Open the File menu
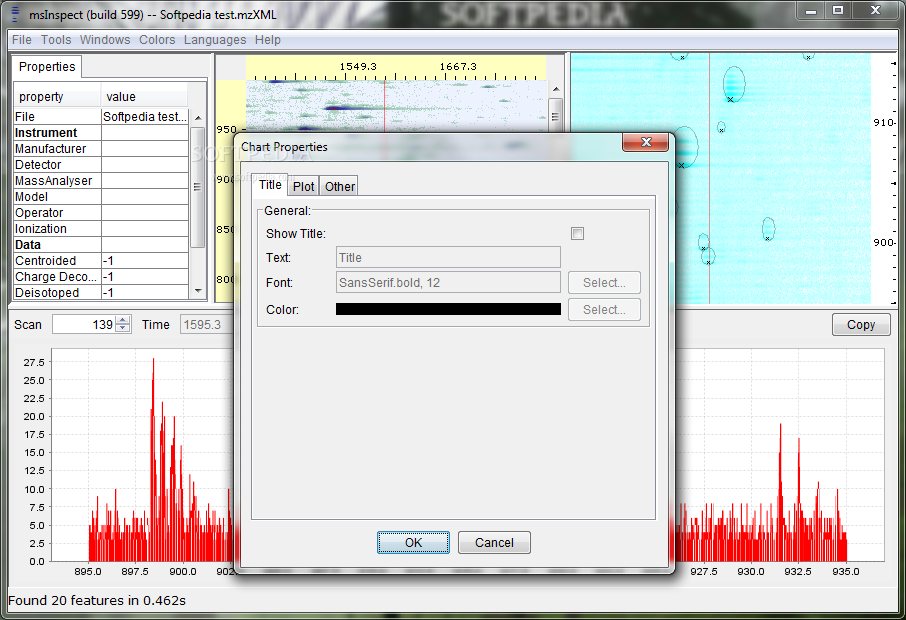This screenshot has height=620, width=906. (22, 40)
